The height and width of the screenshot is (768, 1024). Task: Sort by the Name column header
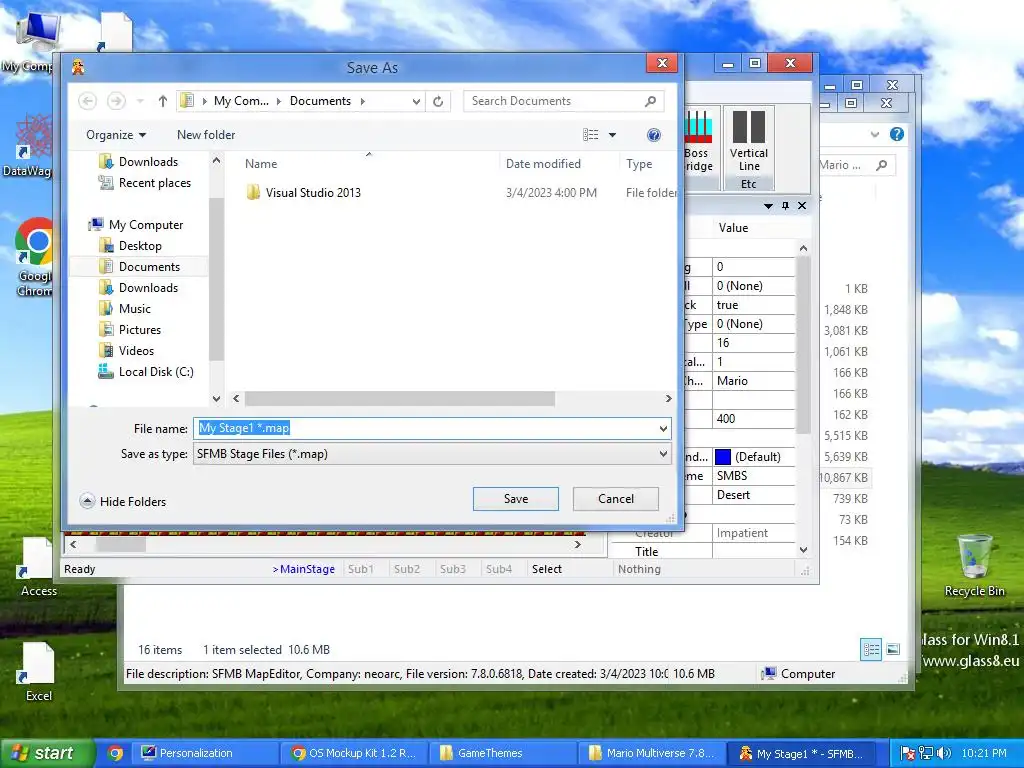[x=261, y=164]
